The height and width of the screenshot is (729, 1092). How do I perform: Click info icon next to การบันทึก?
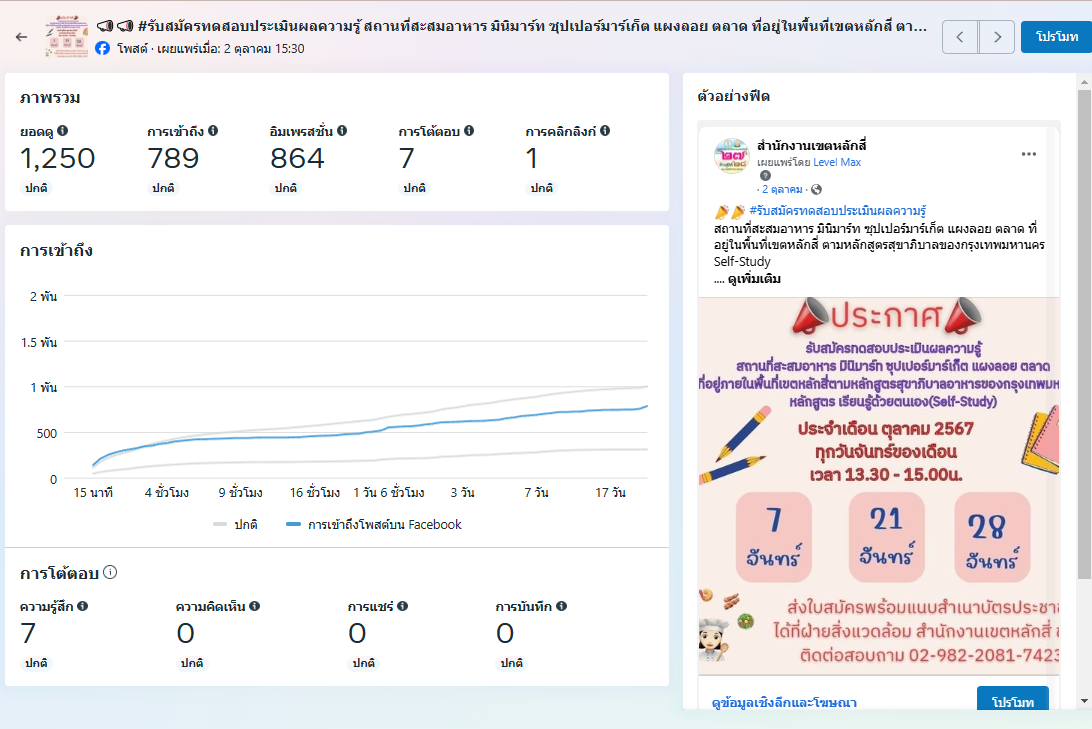click(x=561, y=606)
